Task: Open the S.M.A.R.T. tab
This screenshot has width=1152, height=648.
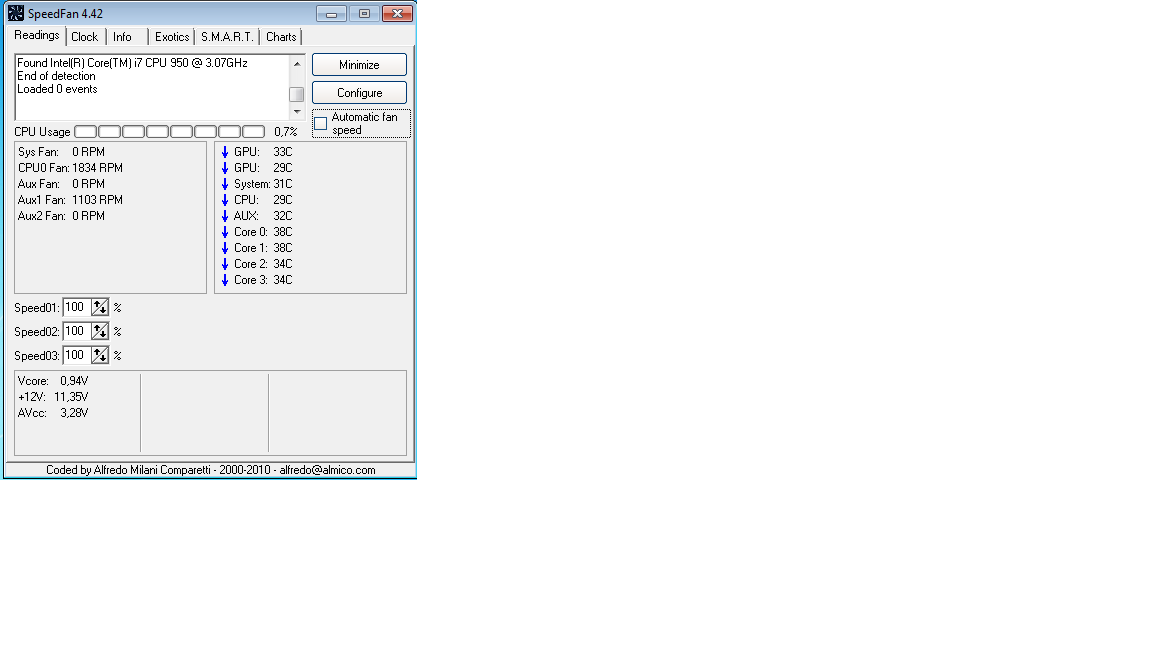Action: click(227, 37)
